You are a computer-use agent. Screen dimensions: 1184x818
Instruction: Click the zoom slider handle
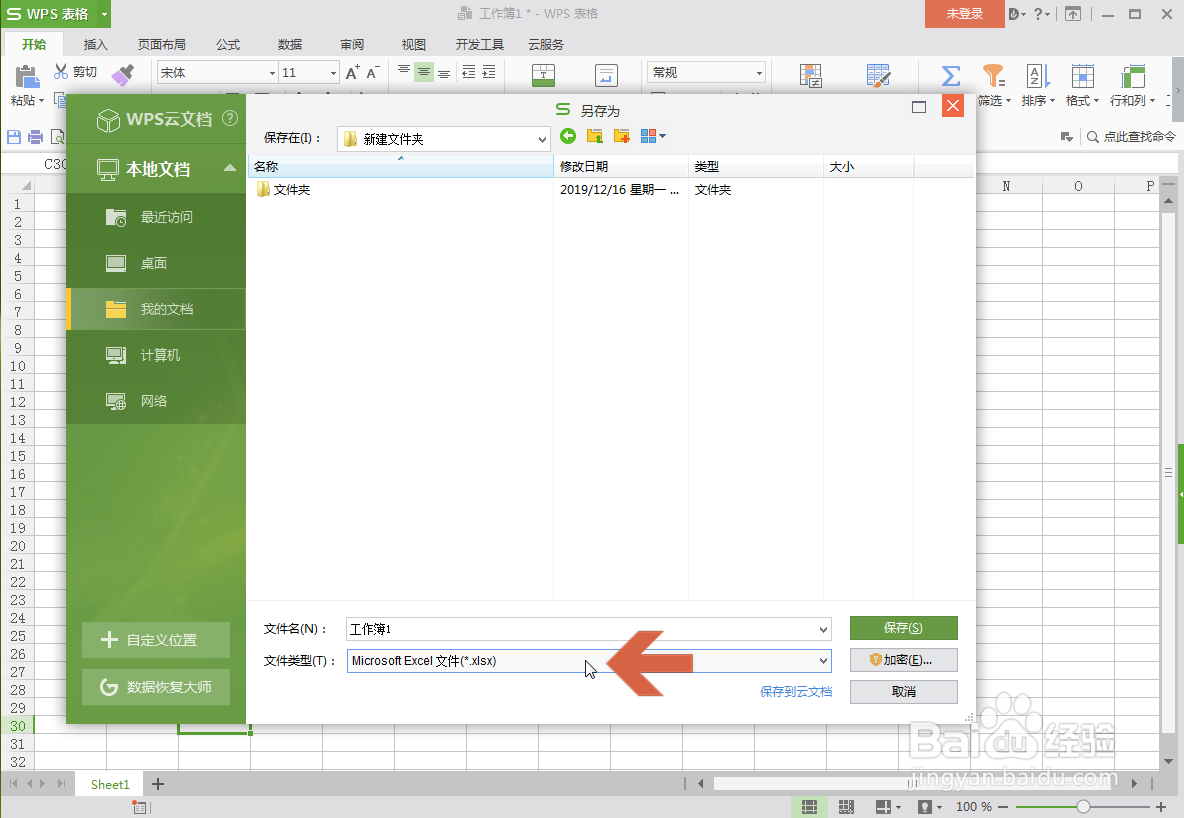coord(1083,807)
